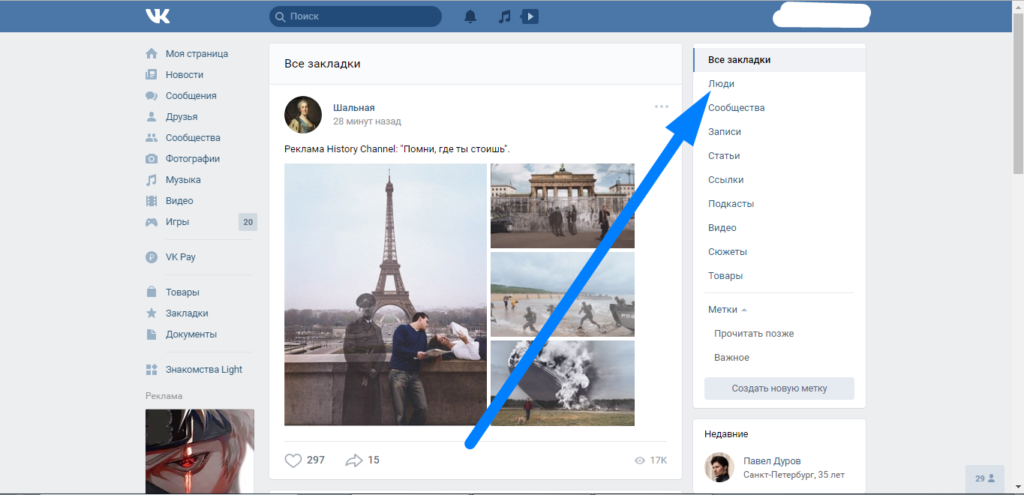This screenshot has width=1024, height=495.
Task: Open Шальная community link
Action: [354, 108]
